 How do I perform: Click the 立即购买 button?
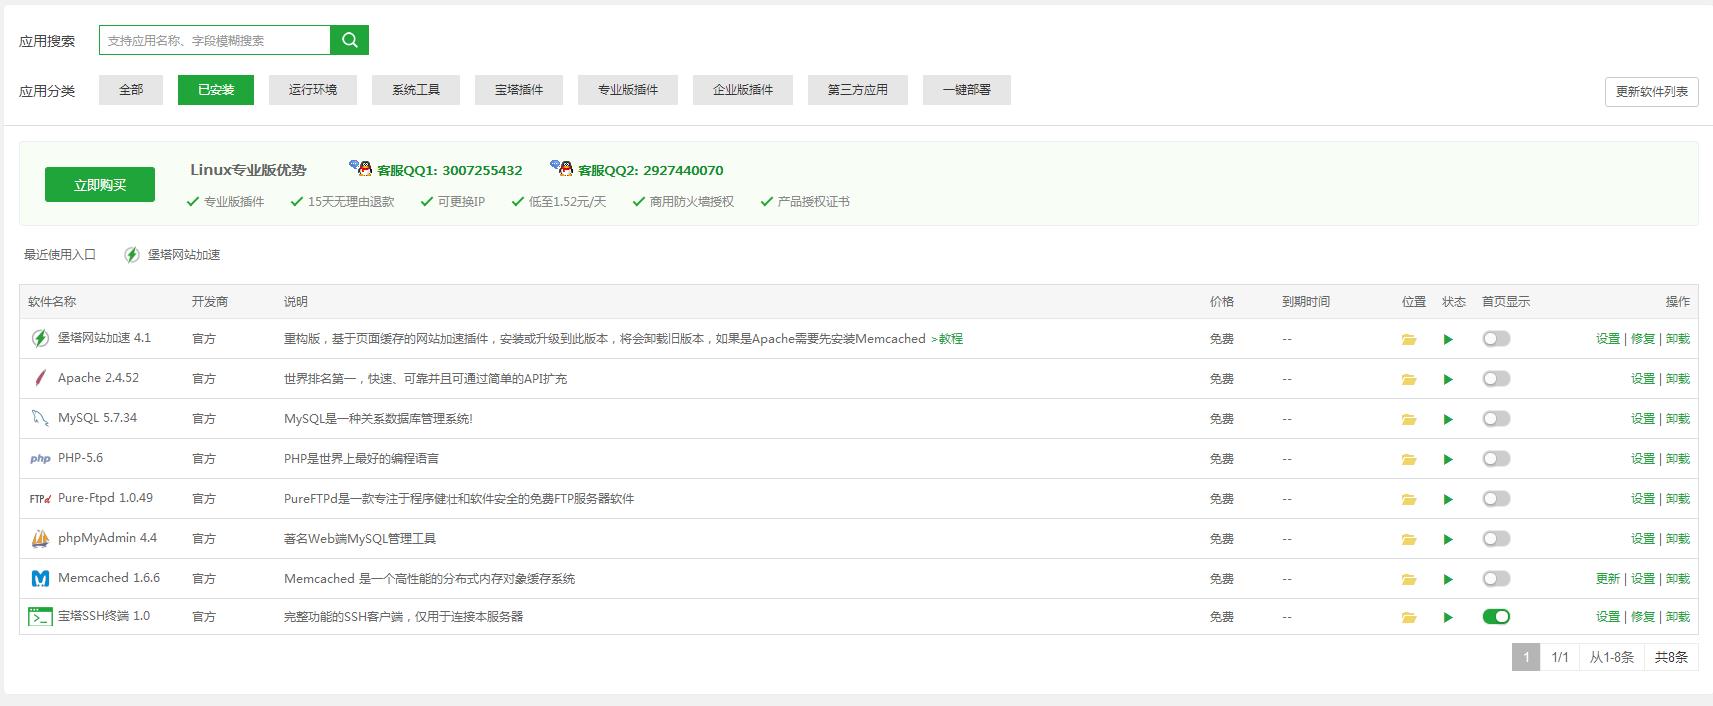pyautogui.click(x=100, y=185)
